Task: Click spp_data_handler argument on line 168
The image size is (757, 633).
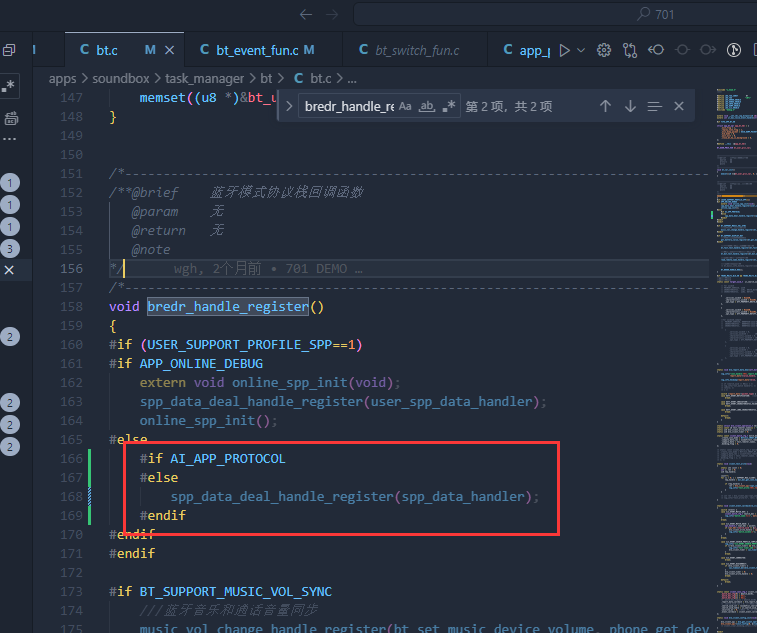Action: click(463, 497)
